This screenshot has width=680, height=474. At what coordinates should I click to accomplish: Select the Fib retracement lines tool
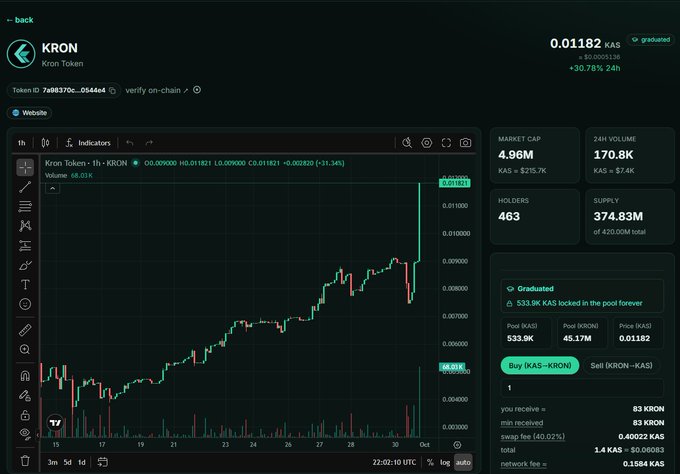pyautogui.click(x=25, y=206)
